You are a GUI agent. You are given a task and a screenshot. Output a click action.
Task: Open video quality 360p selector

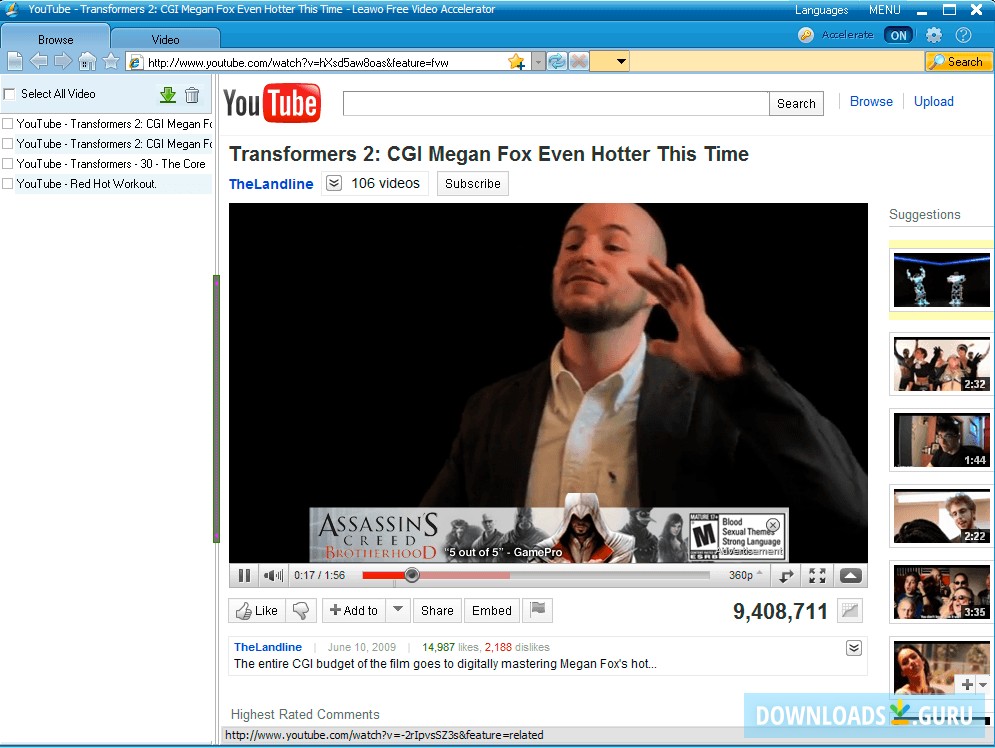745,575
